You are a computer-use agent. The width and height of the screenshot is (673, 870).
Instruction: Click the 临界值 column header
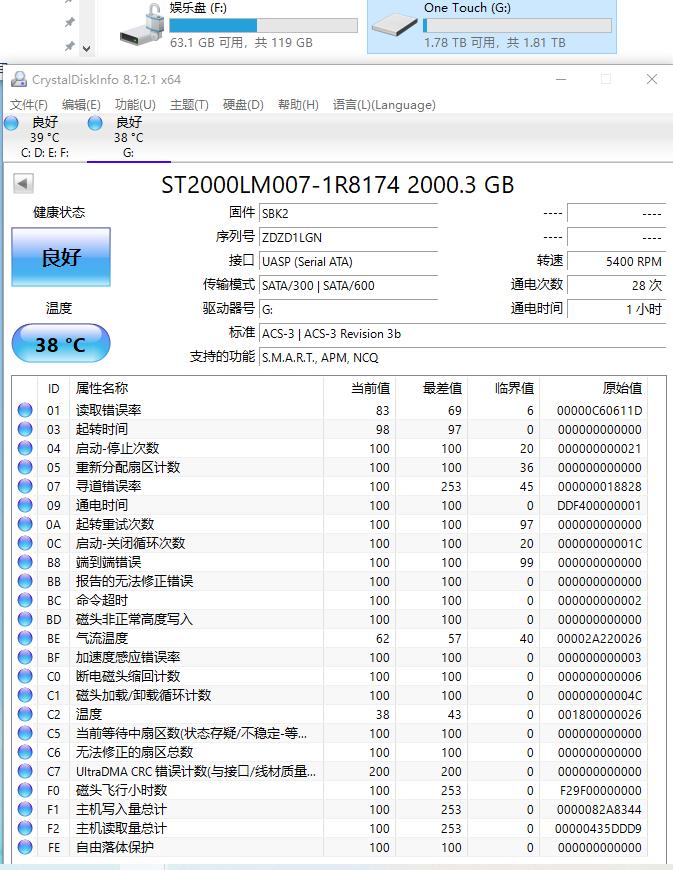coord(503,388)
